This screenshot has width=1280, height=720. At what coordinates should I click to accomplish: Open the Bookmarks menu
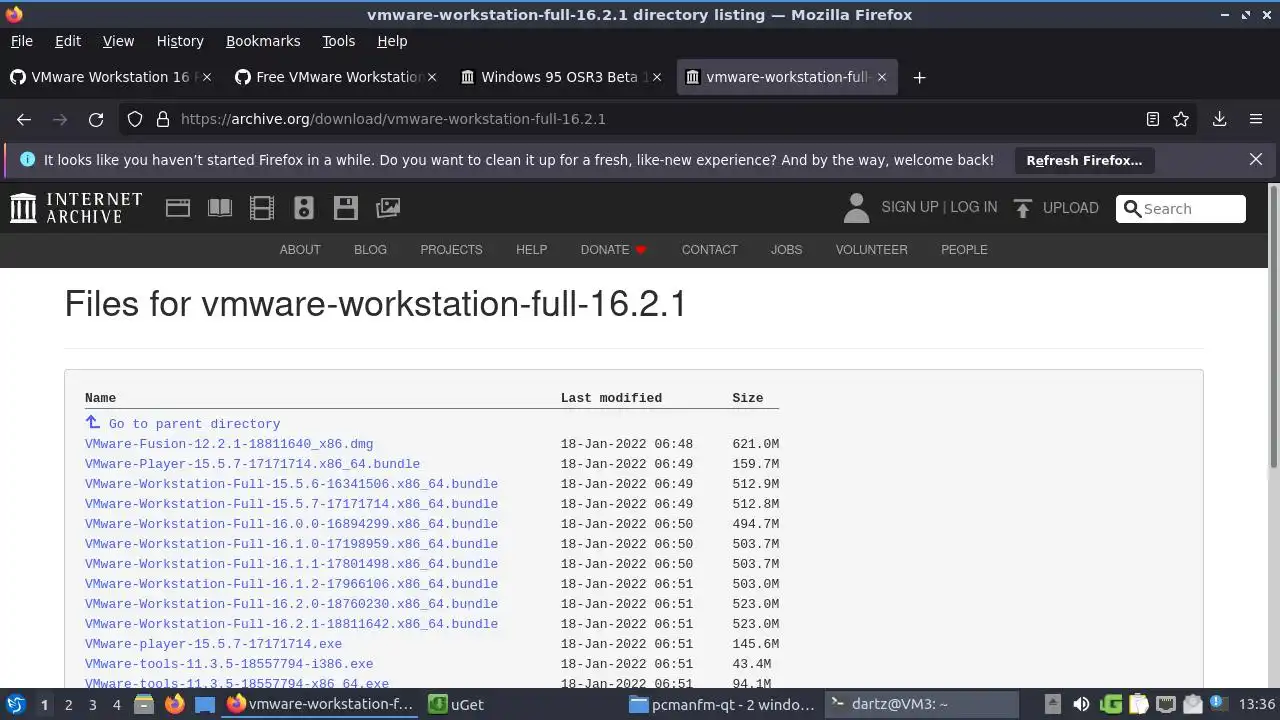pyautogui.click(x=263, y=41)
